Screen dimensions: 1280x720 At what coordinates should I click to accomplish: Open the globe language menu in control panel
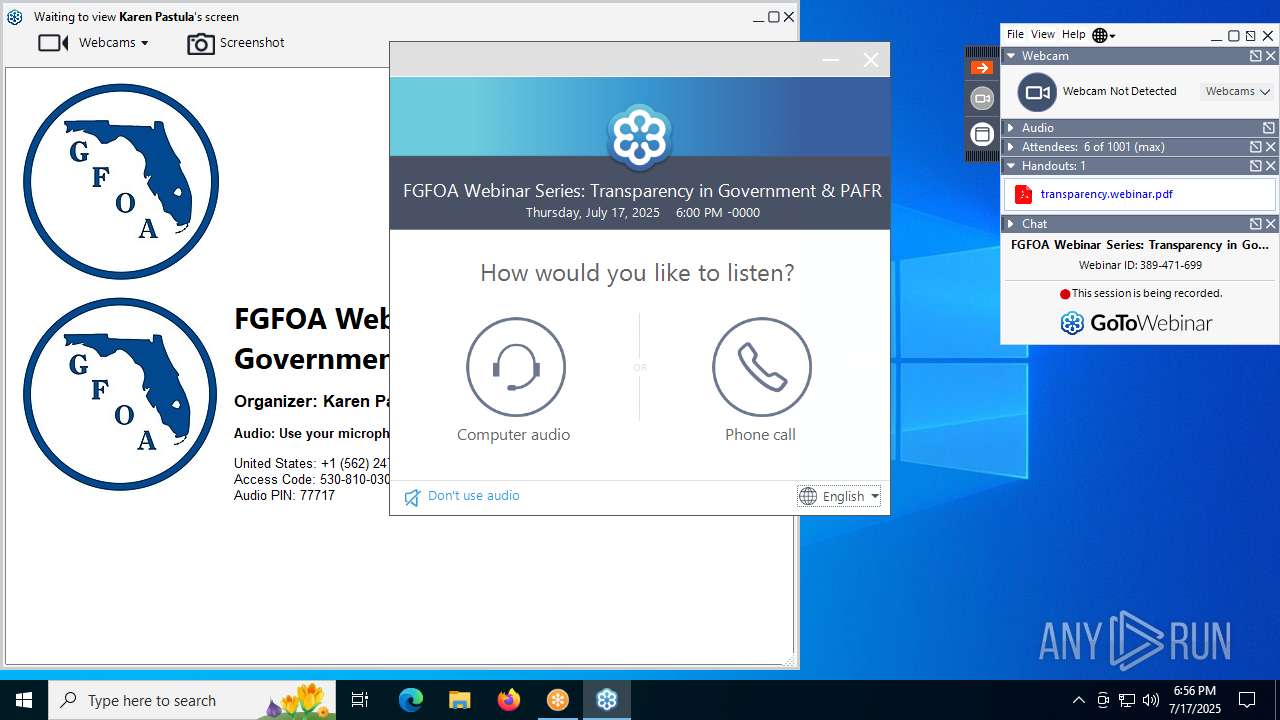click(1103, 35)
